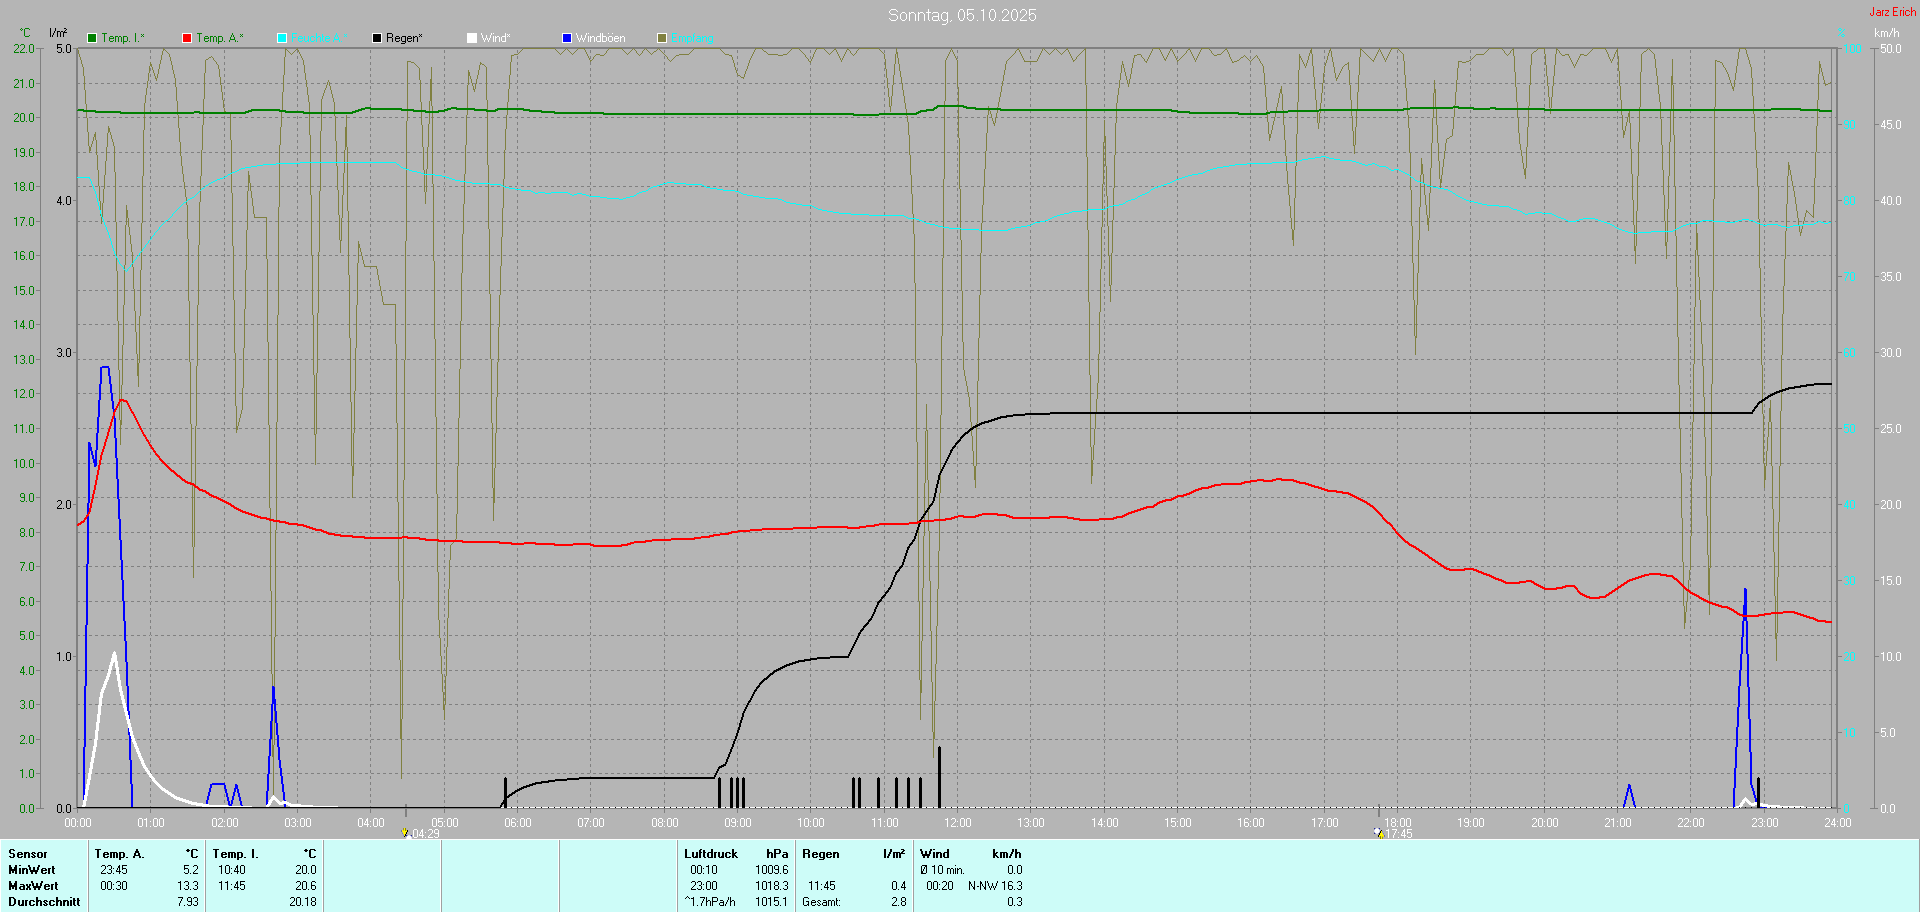Click the Temp. I. minimum time '10:40'
Viewport: 1920px width, 912px height.
click(232, 870)
